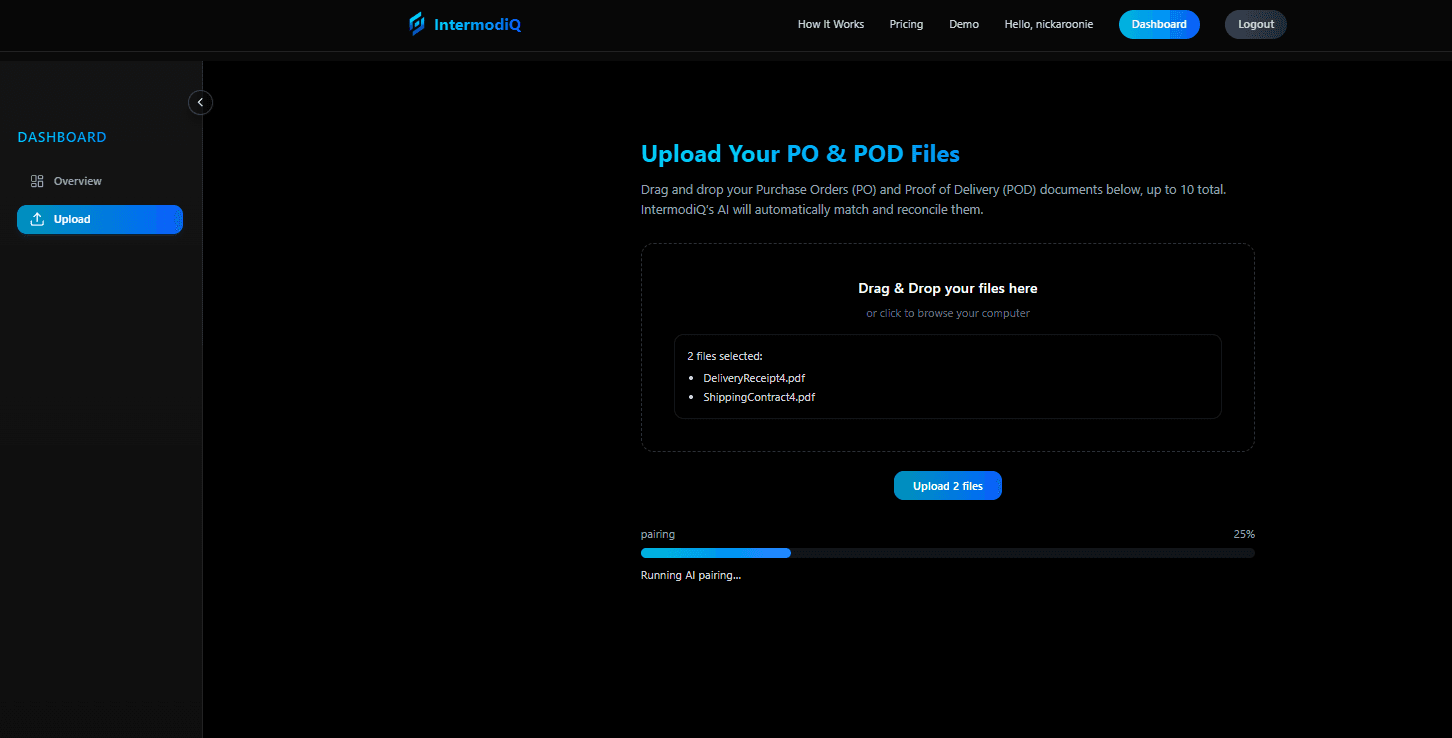
Task: Select DeliveryReceipt4.pdf in the file list
Action: point(754,377)
